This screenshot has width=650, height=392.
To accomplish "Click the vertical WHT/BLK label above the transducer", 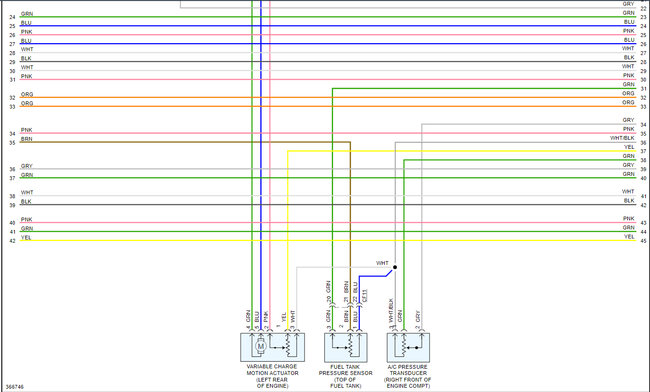I will coord(391,310).
